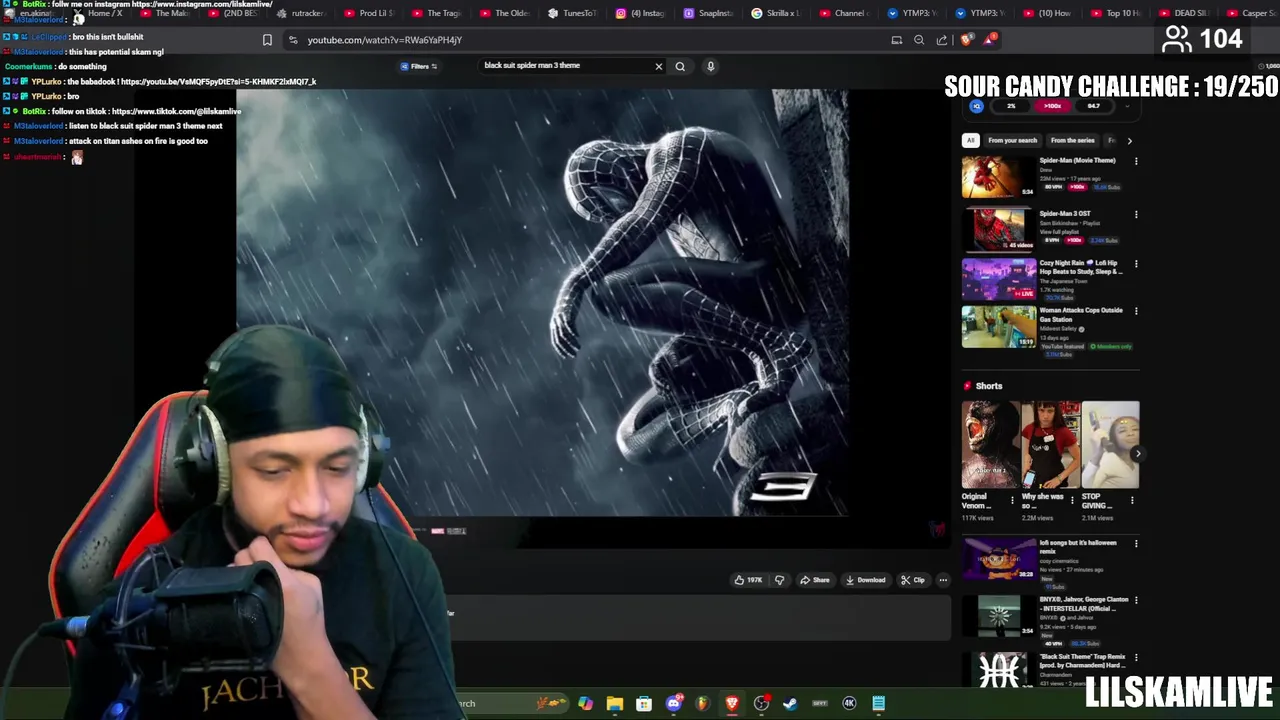
Task: Click the YouTube search box text
Action: point(532,66)
